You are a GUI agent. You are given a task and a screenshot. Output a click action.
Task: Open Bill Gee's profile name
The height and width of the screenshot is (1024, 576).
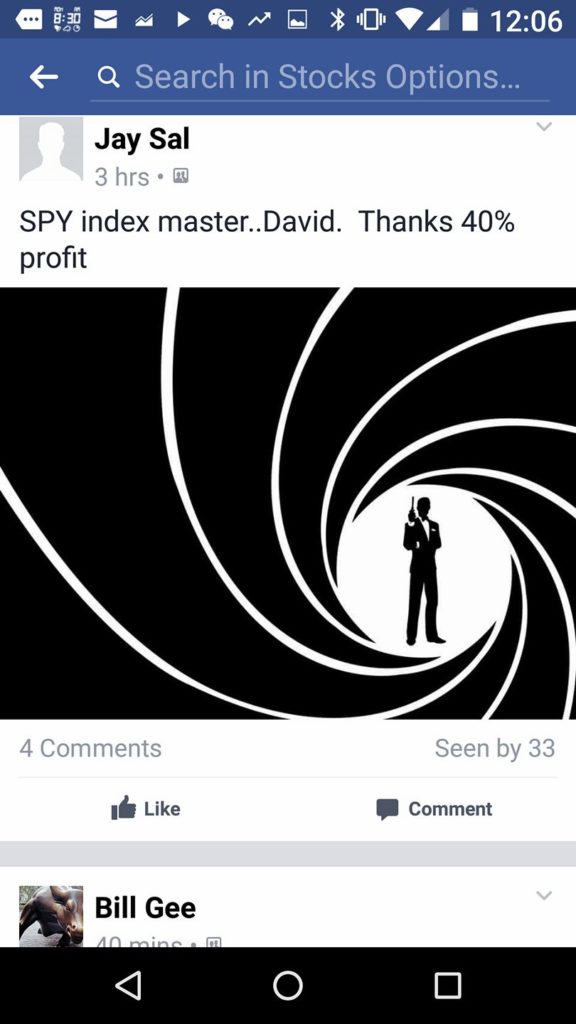(x=145, y=908)
